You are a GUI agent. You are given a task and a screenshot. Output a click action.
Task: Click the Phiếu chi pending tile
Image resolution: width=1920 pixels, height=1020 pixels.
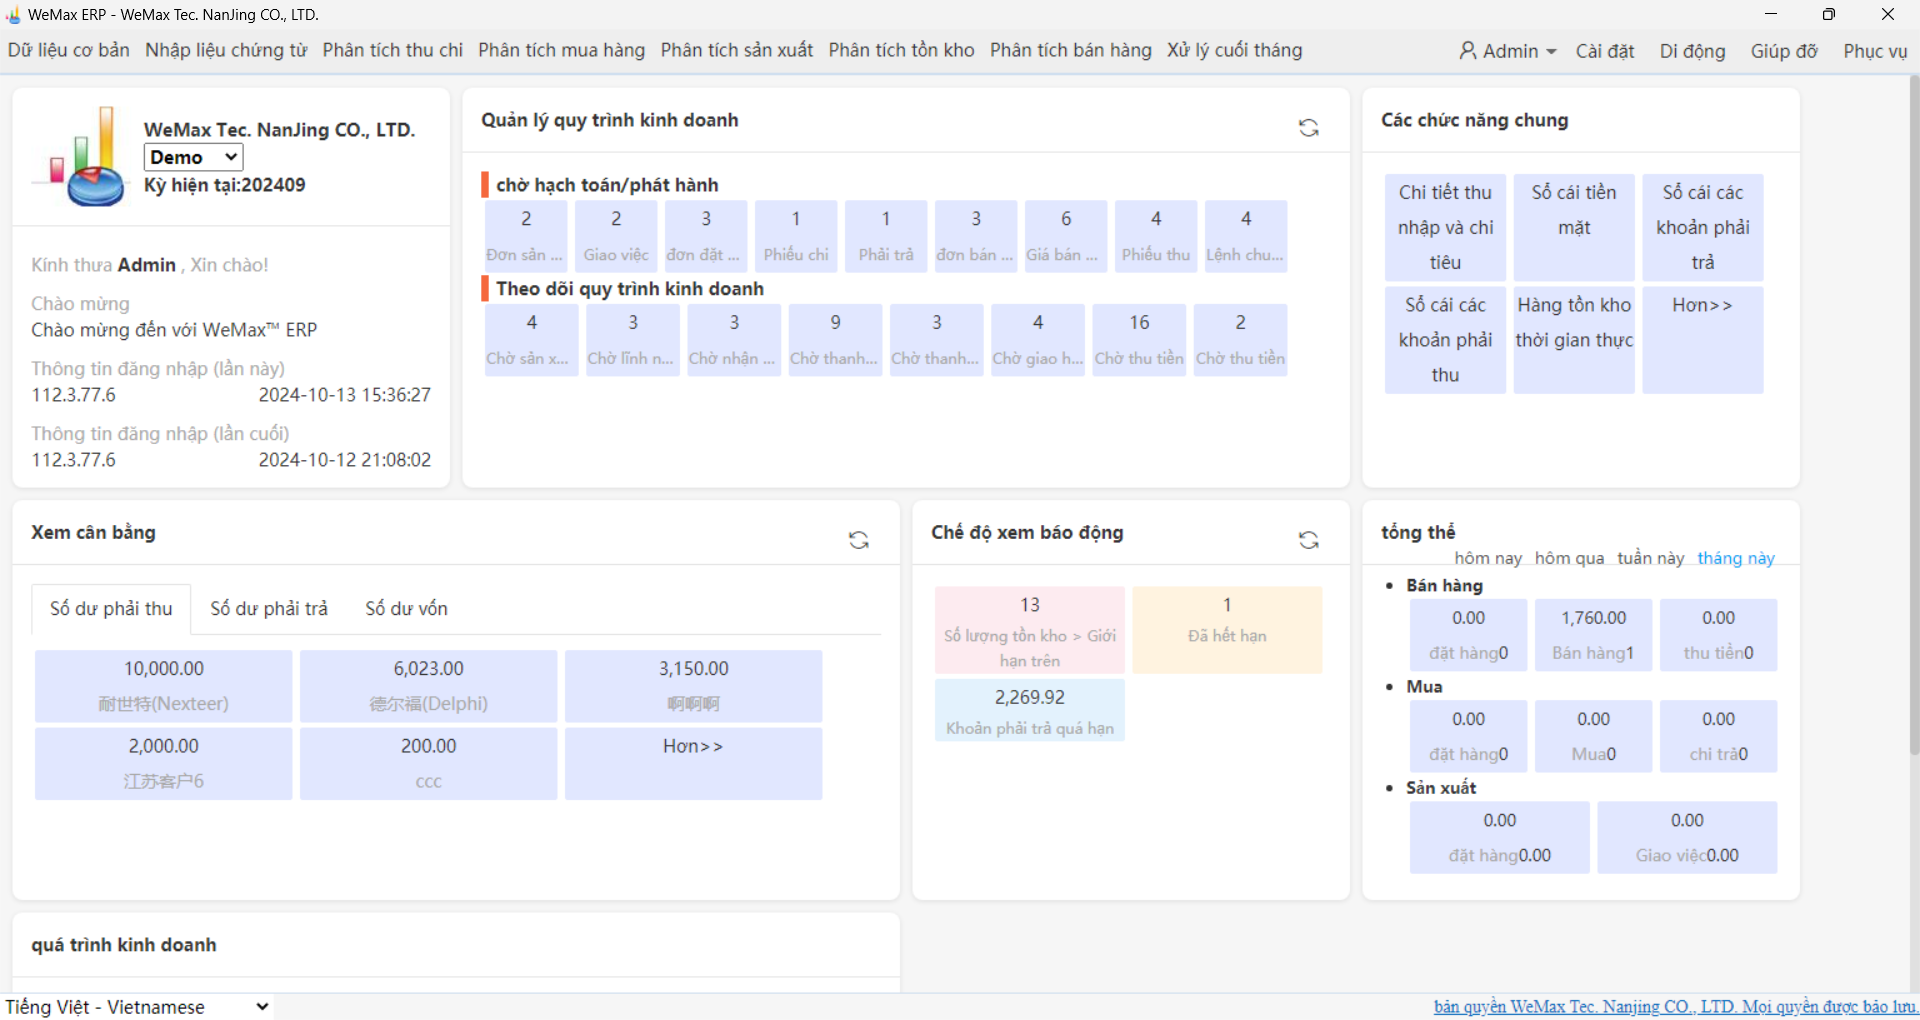tap(796, 236)
